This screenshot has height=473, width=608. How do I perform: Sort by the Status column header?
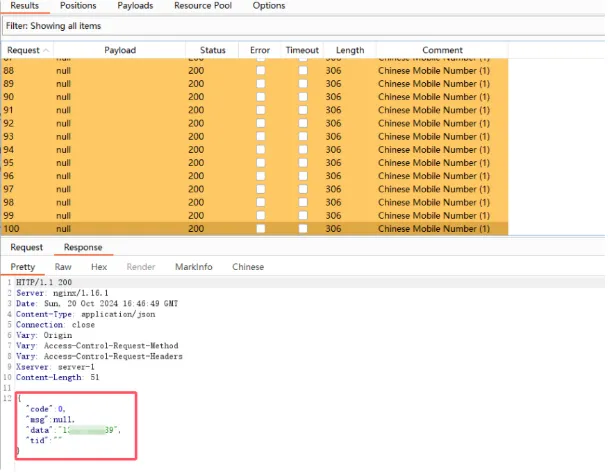point(212,50)
